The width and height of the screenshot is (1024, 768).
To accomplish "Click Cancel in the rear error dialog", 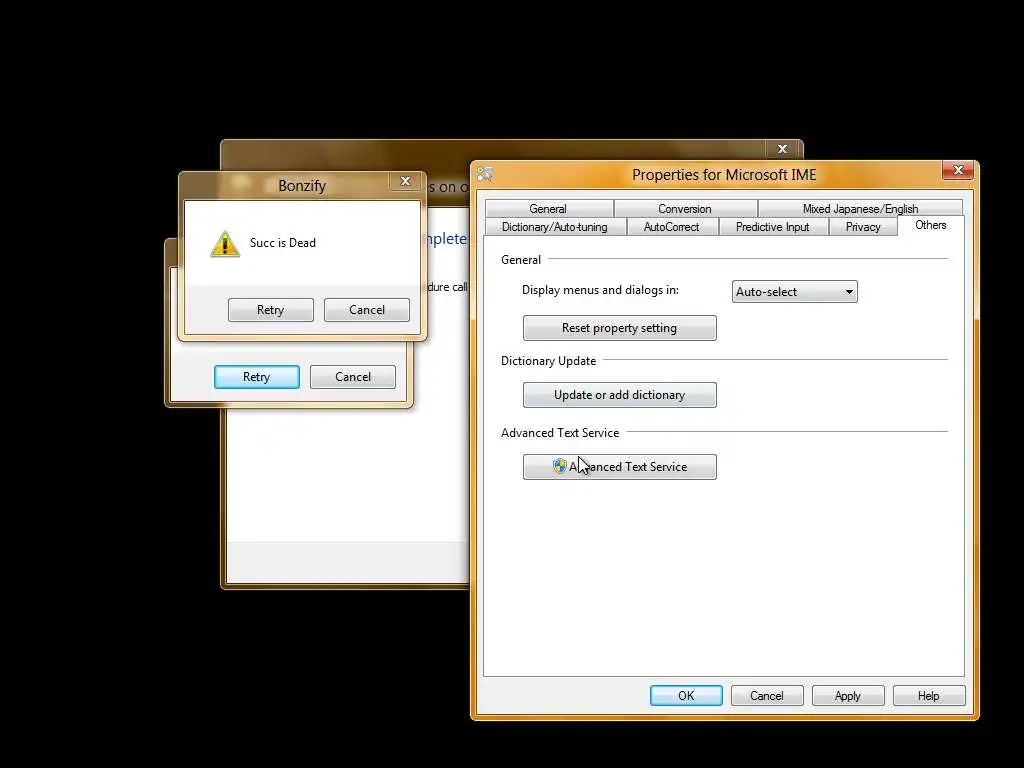I will [x=353, y=377].
